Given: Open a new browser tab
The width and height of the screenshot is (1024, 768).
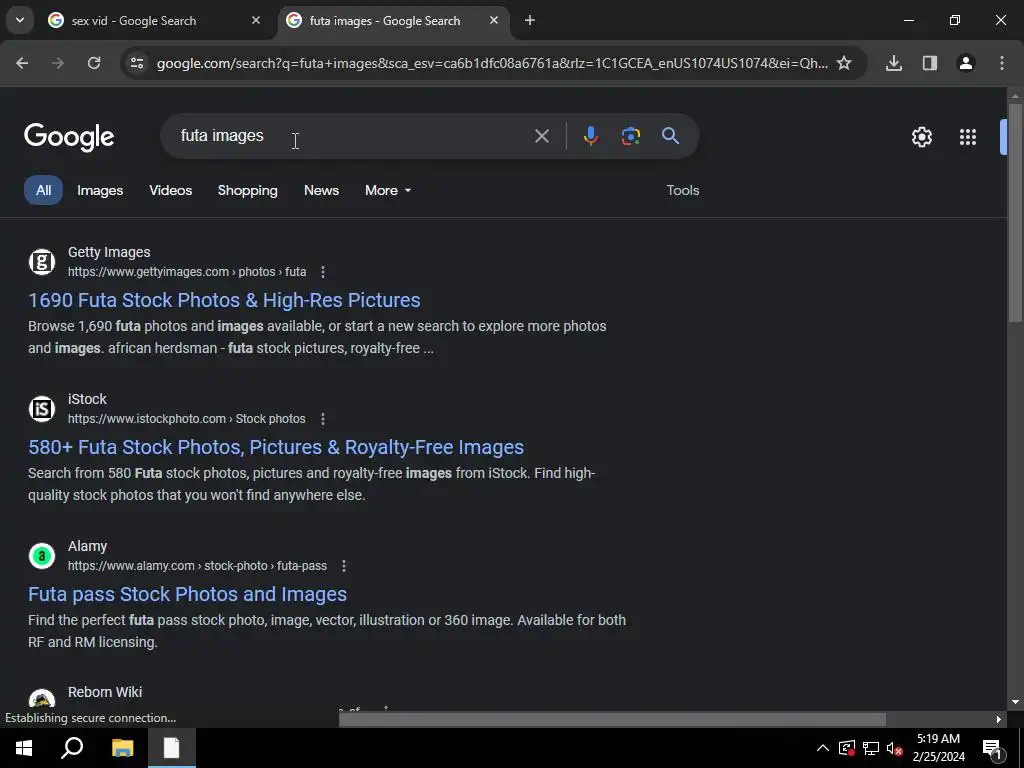Looking at the screenshot, I should point(530,20).
